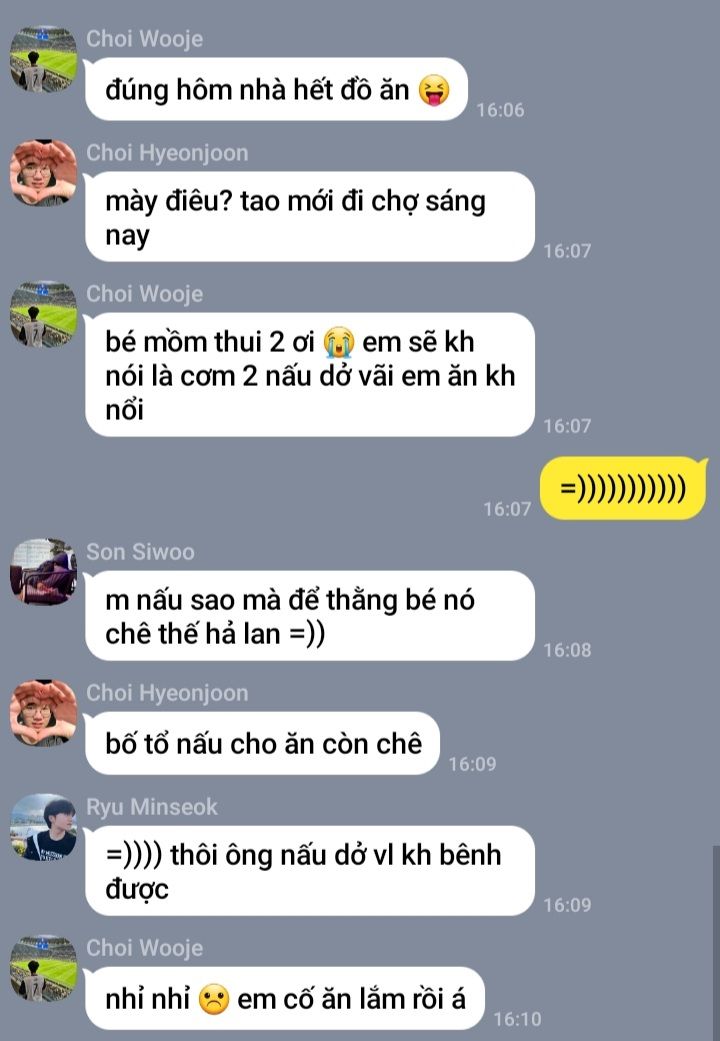Click Choi Hyeonjoon's name above 16:09 message
Screen dimensions: 720x1041
(167, 692)
